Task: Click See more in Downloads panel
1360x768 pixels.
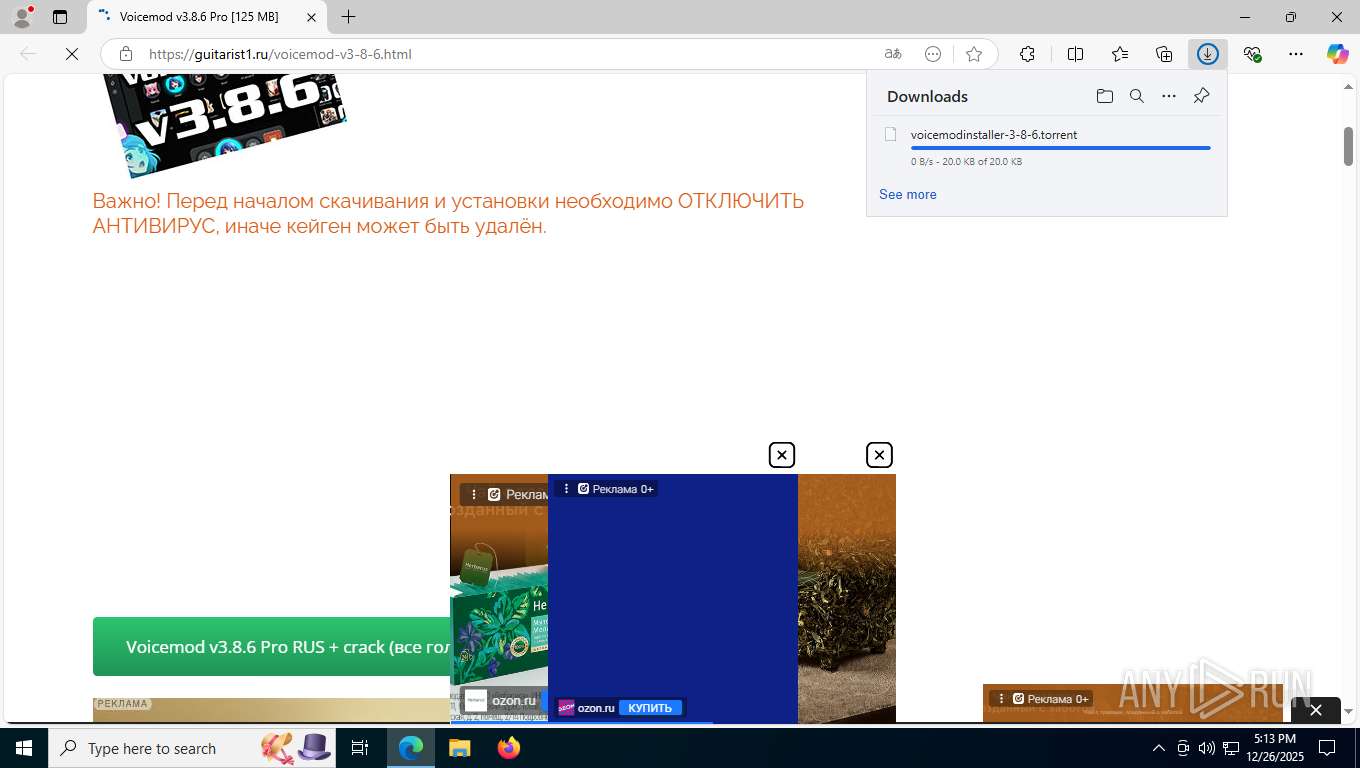Action: [908, 194]
